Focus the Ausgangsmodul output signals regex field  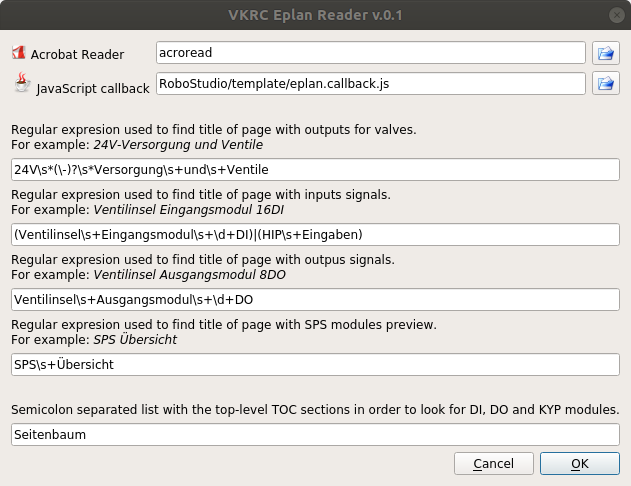coord(315,299)
